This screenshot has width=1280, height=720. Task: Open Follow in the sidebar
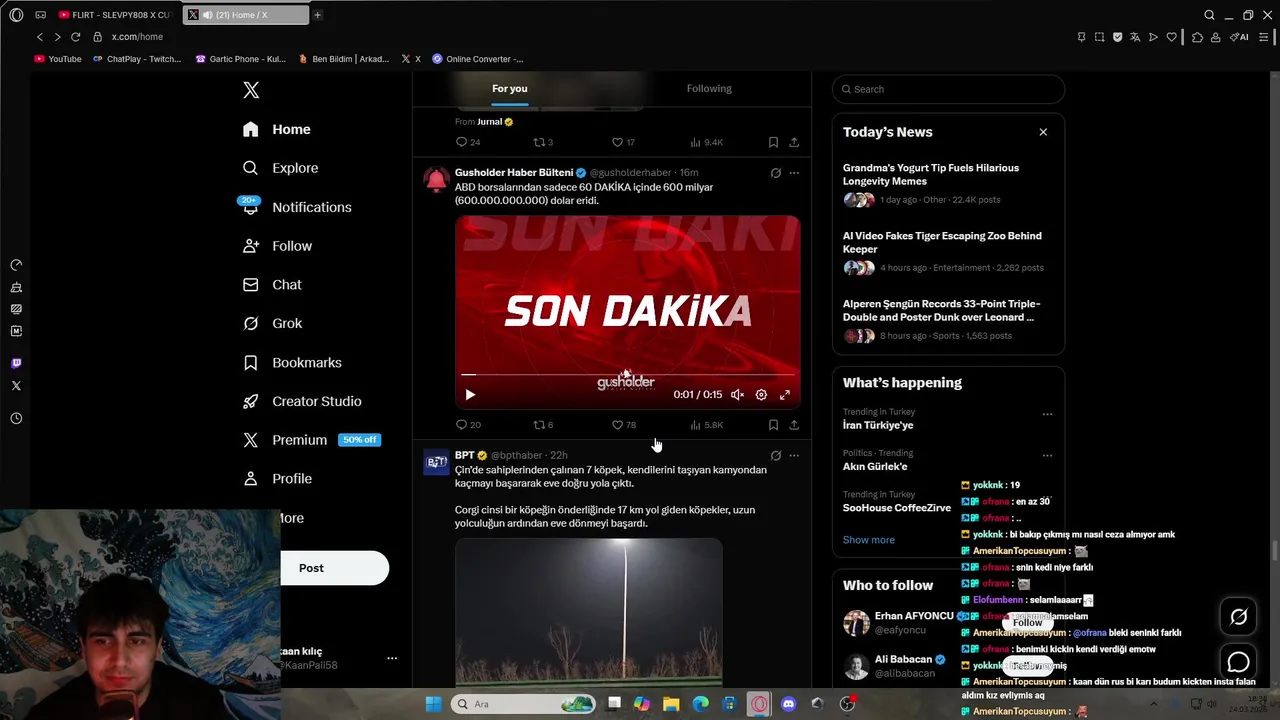tap(277, 246)
